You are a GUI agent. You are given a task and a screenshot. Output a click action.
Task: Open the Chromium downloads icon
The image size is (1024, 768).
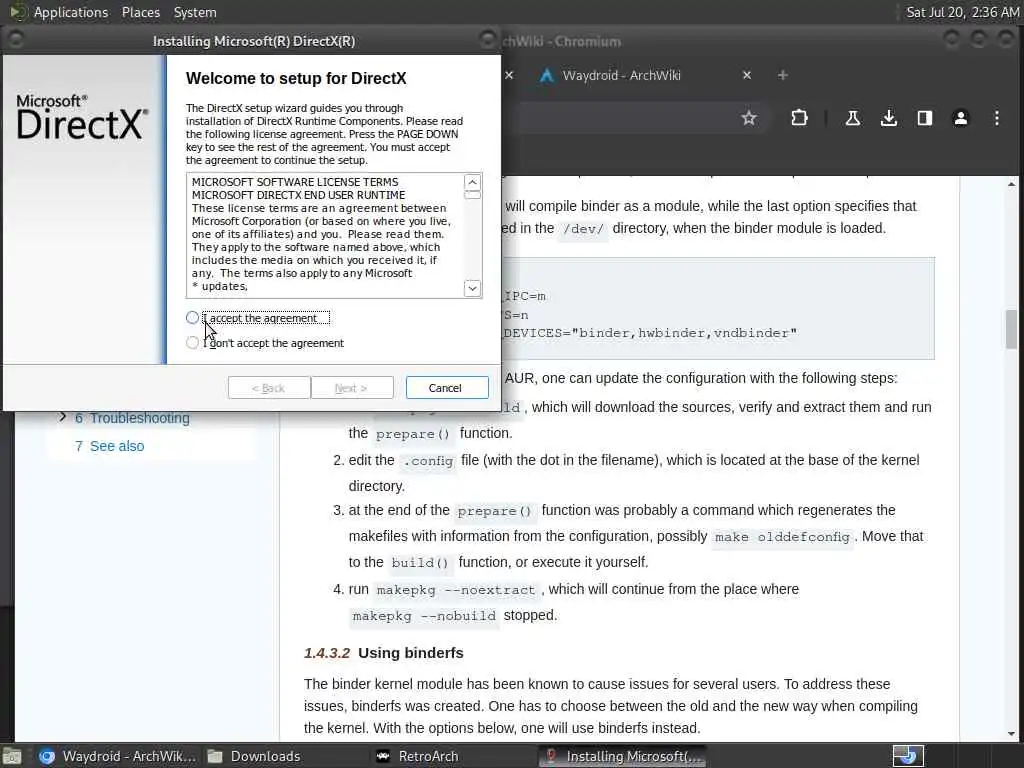[888, 118]
